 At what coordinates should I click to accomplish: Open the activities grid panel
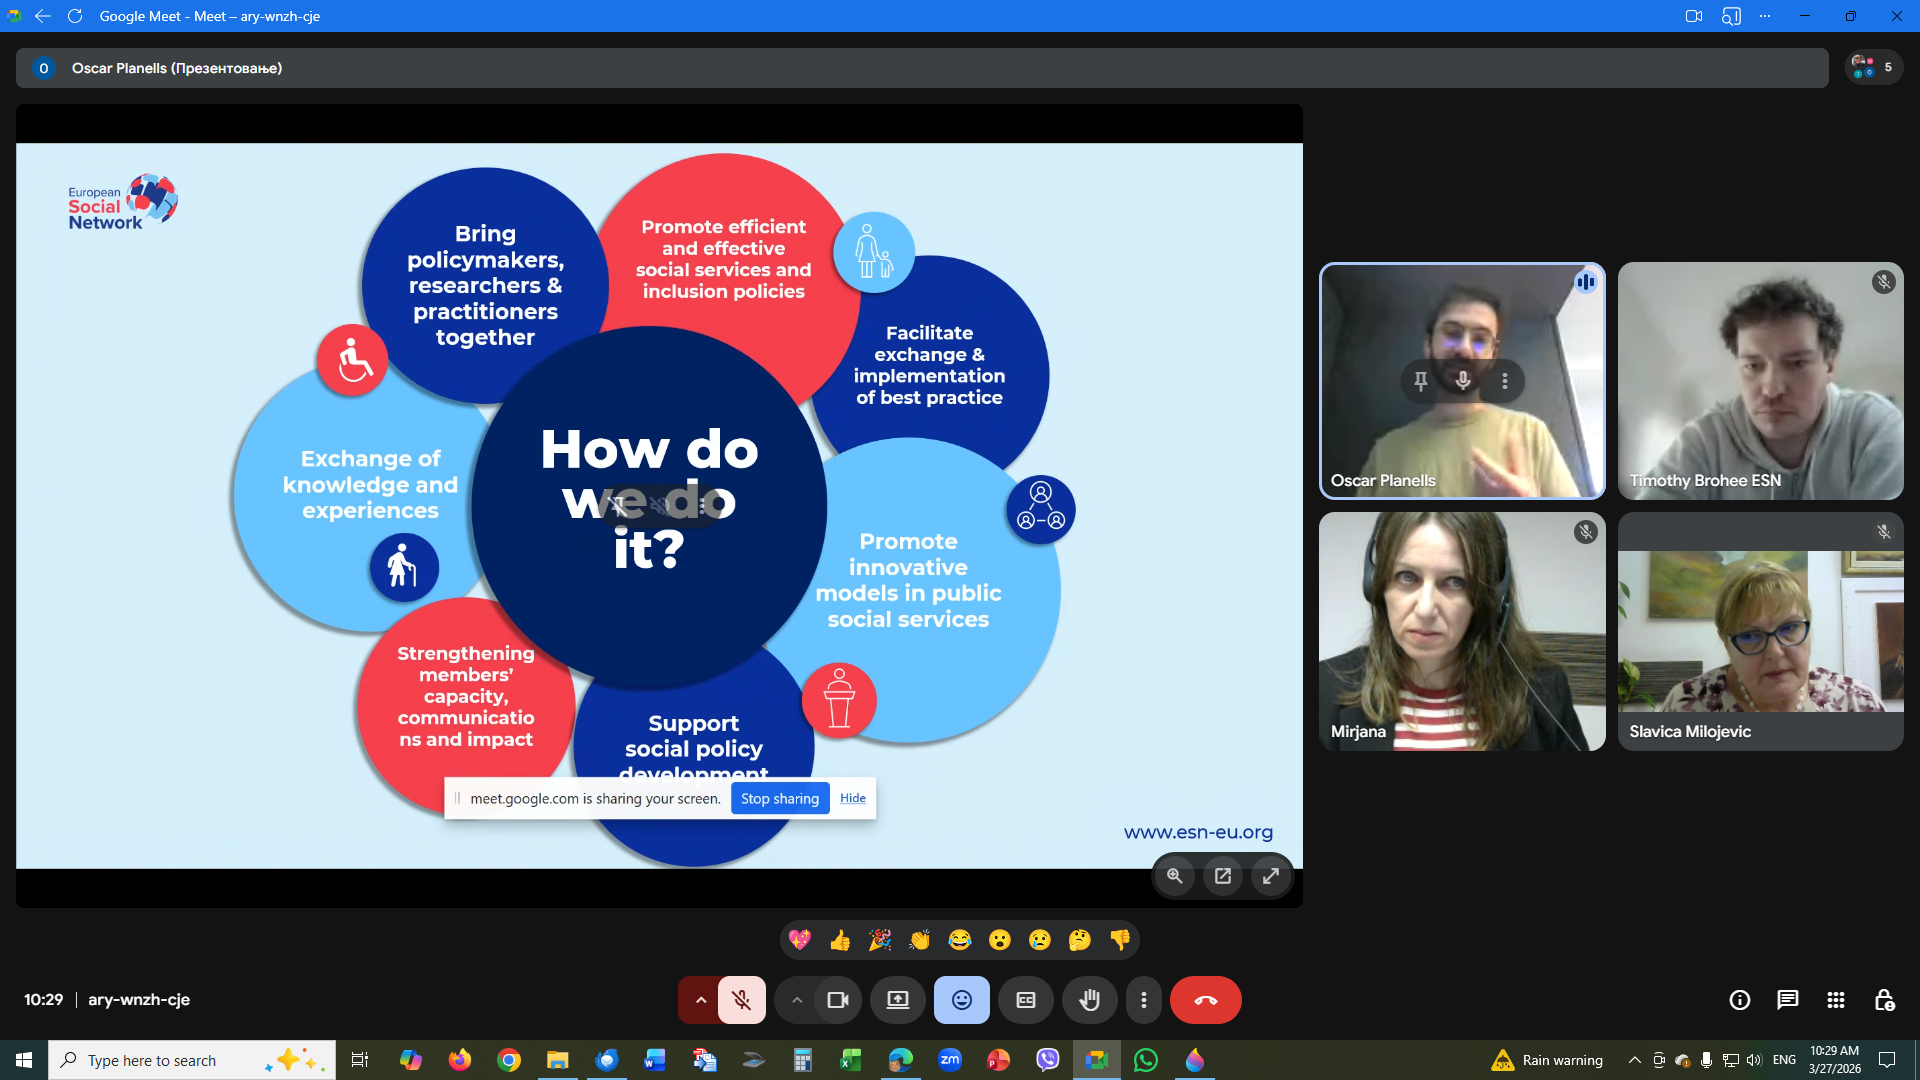pos(1835,1000)
